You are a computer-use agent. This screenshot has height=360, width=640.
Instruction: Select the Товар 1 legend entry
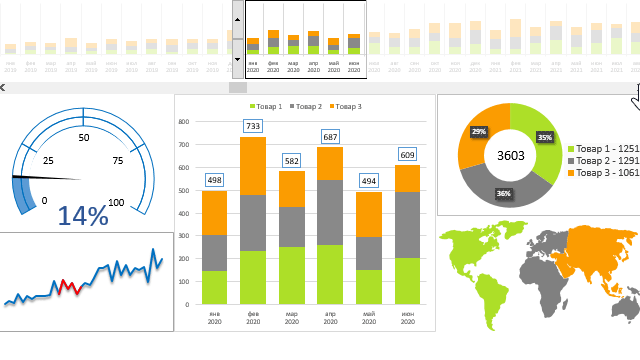point(266,107)
